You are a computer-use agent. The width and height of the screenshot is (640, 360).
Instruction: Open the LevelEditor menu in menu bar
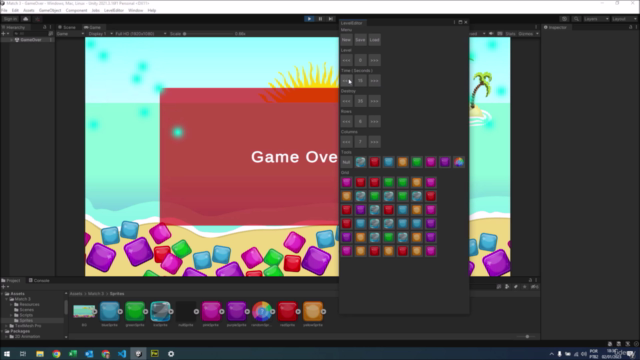tap(114, 10)
